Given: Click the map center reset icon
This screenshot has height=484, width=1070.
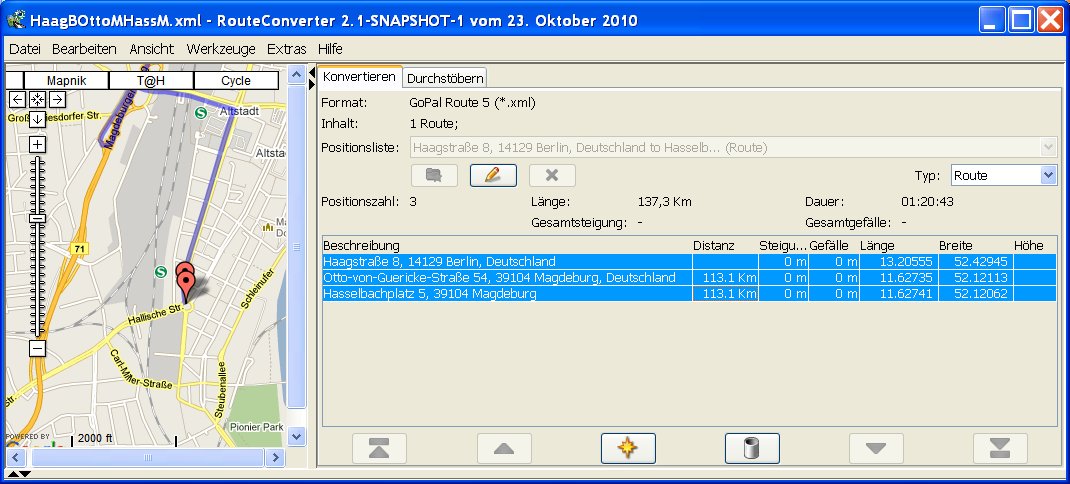Looking at the screenshot, I should (38, 100).
